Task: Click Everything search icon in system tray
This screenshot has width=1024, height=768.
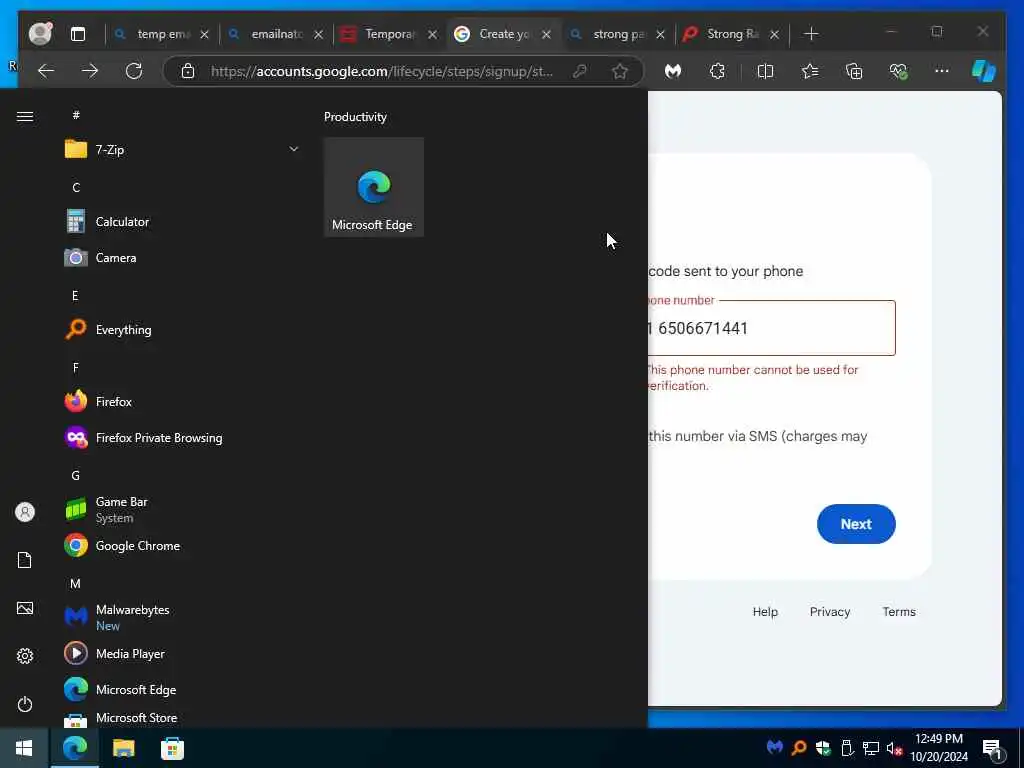Action: [x=799, y=747]
